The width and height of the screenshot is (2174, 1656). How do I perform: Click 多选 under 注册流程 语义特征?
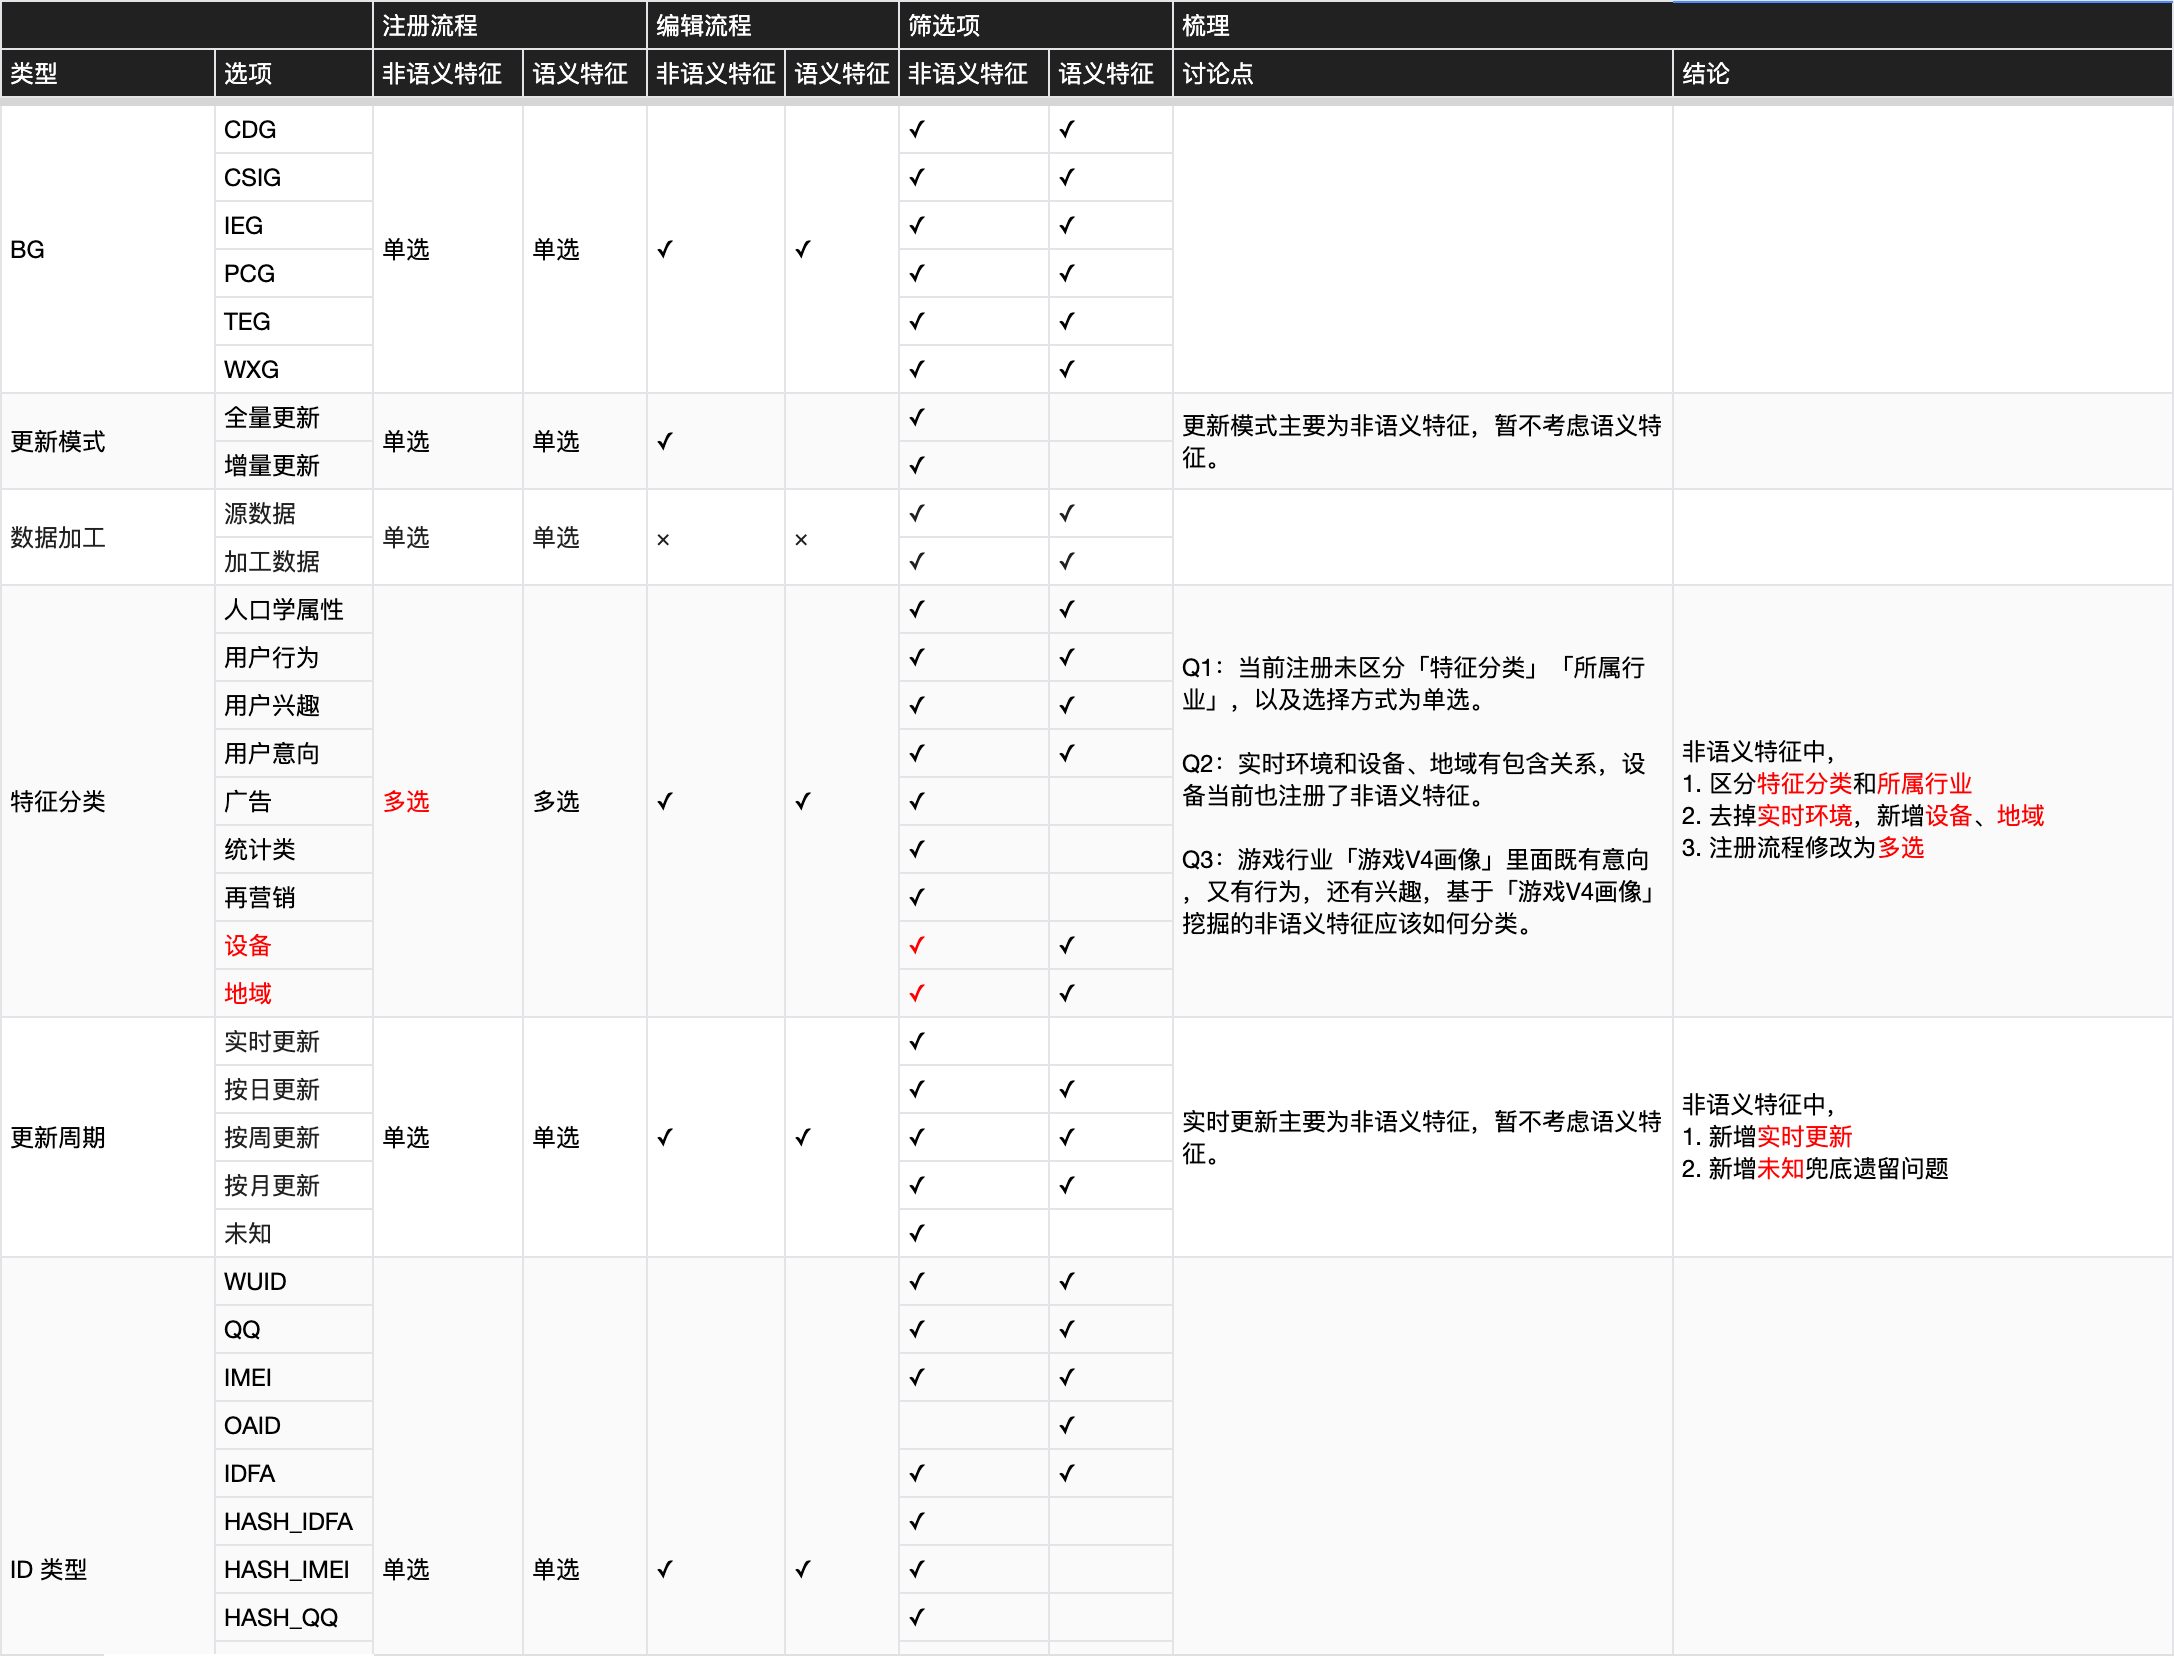coord(556,801)
